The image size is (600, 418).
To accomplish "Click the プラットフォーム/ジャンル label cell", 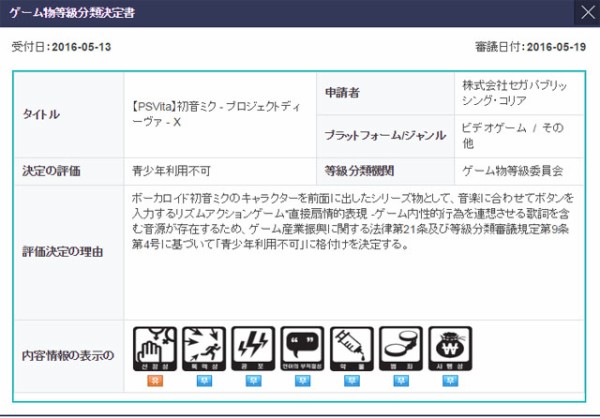I will pos(385,136).
